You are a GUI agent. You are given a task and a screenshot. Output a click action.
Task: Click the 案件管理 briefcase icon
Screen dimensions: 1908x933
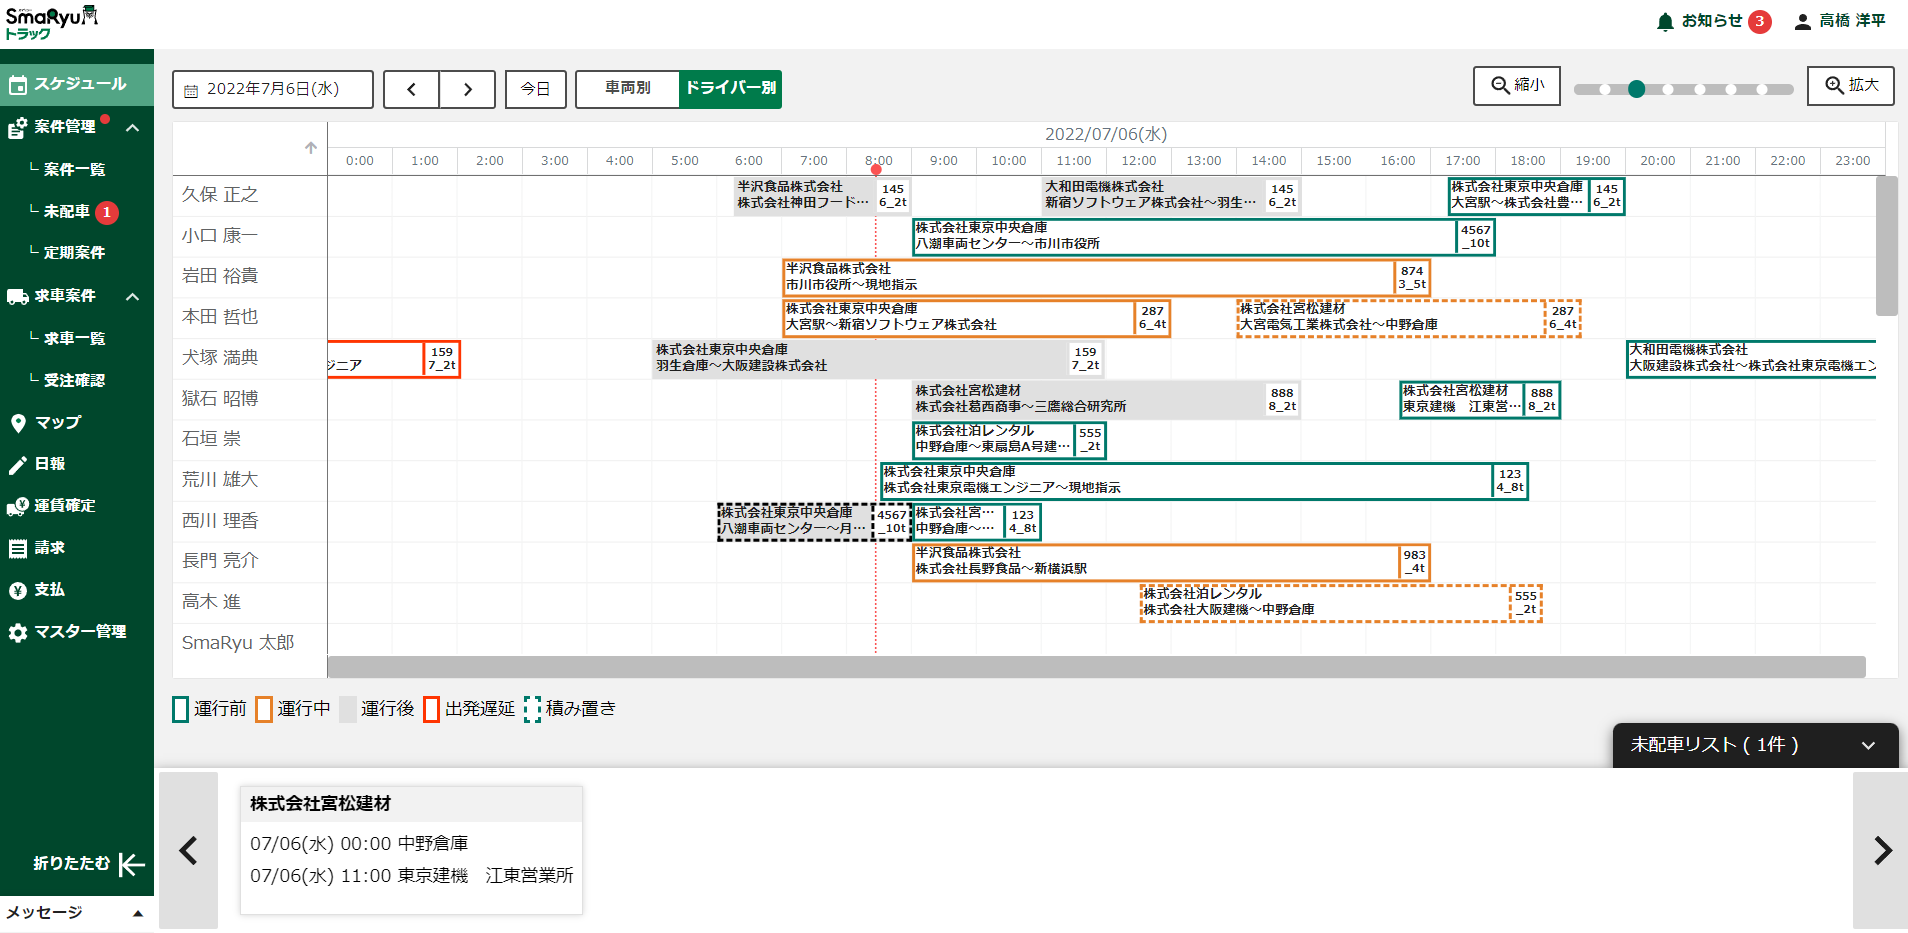pos(17,128)
